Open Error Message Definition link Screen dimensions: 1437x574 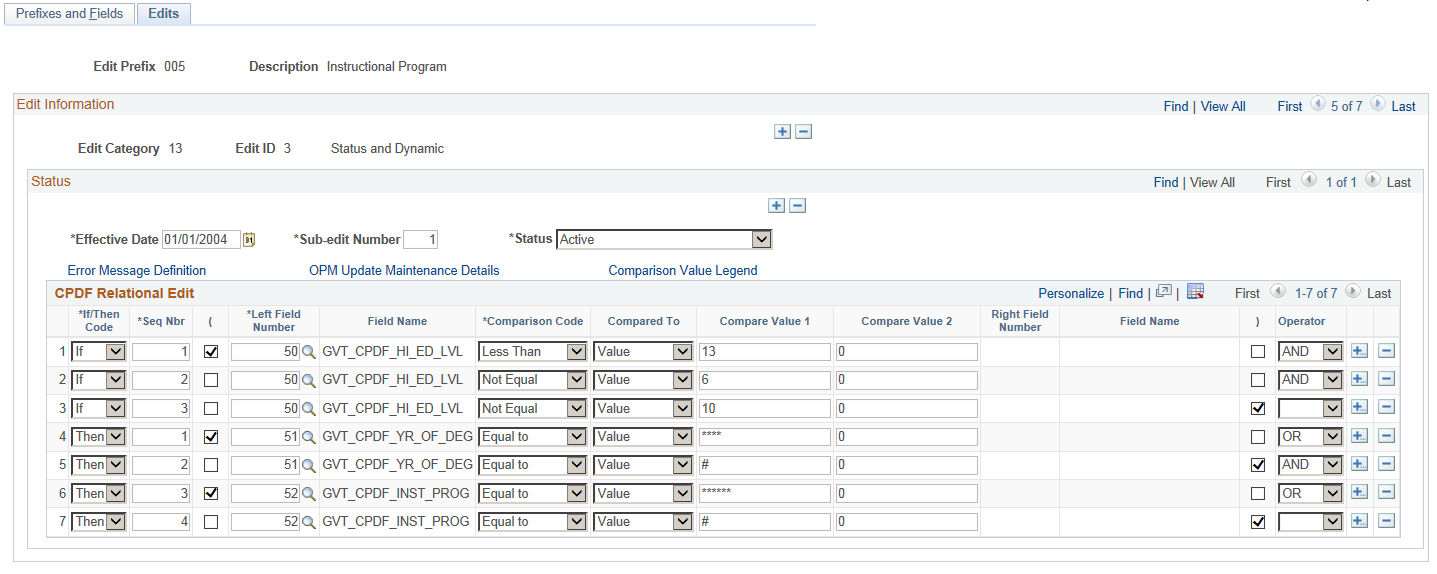[x=137, y=271]
